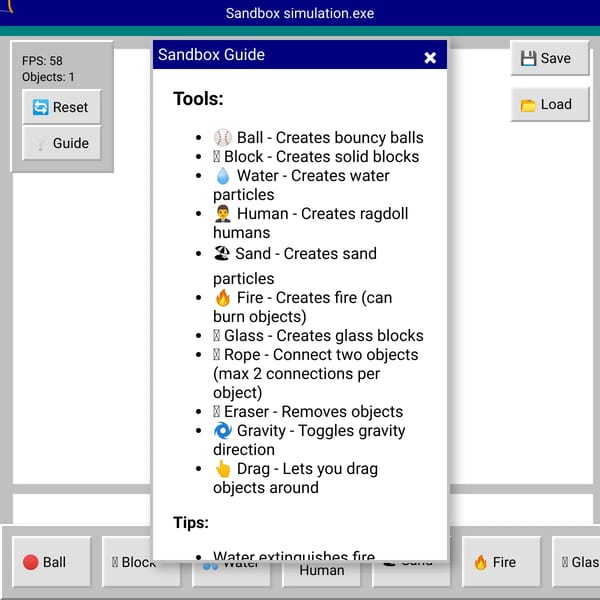This screenshot has height=600, width=600.
Task: Click the 'Tools:' heading
Action: [x=198, y=99]
